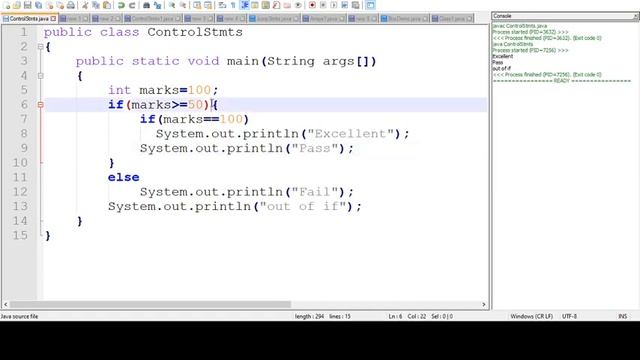Toggle the indent guide button
This screenshot has height=360, width=640.
pos(244,5)
